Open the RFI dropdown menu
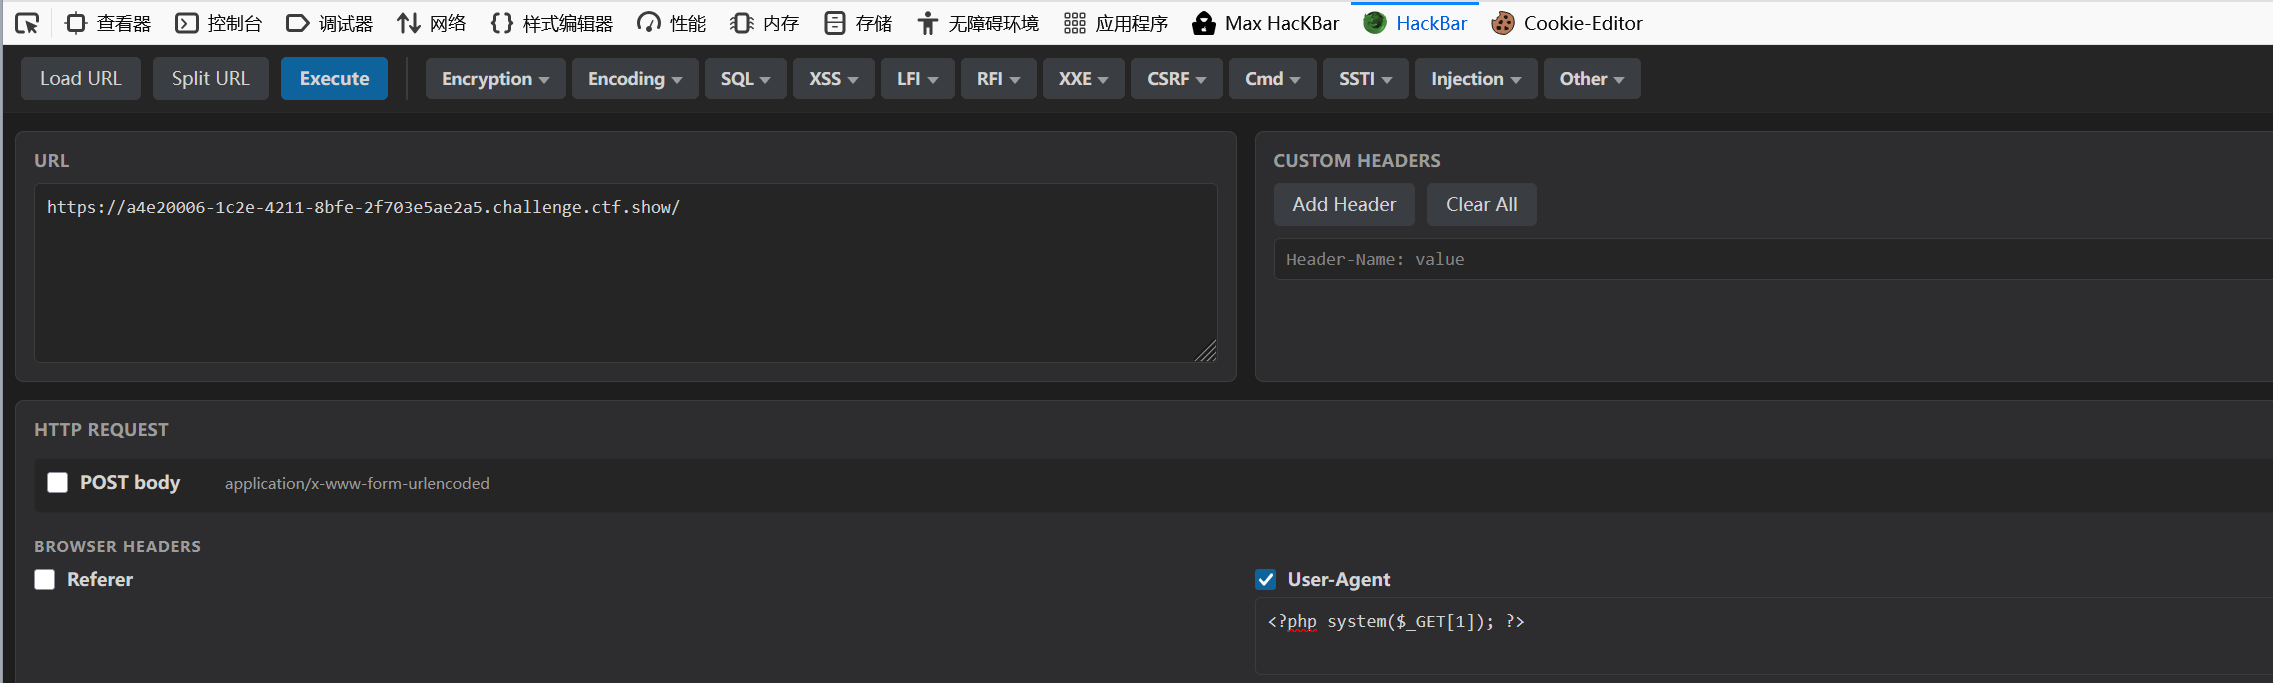2273x683 pixels. point(998,78)
